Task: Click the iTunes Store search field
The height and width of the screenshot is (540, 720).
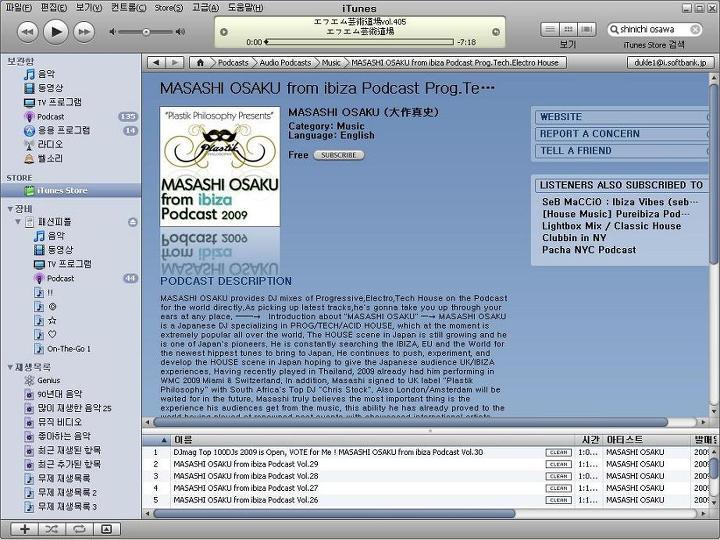Action: coord(653,29)
